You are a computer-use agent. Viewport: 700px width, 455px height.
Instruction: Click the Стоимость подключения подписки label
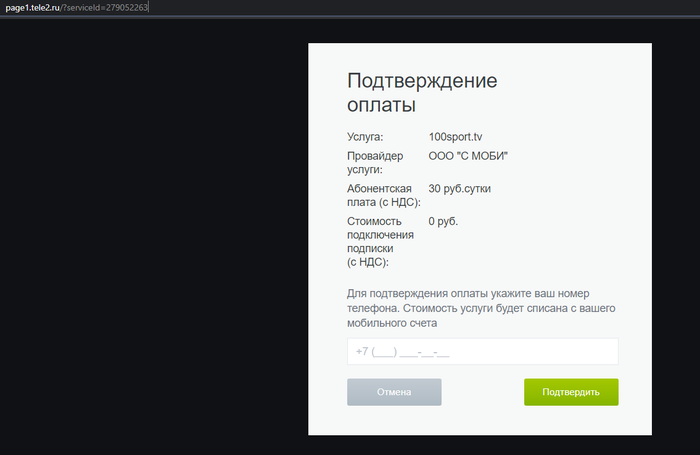[380, 242]
